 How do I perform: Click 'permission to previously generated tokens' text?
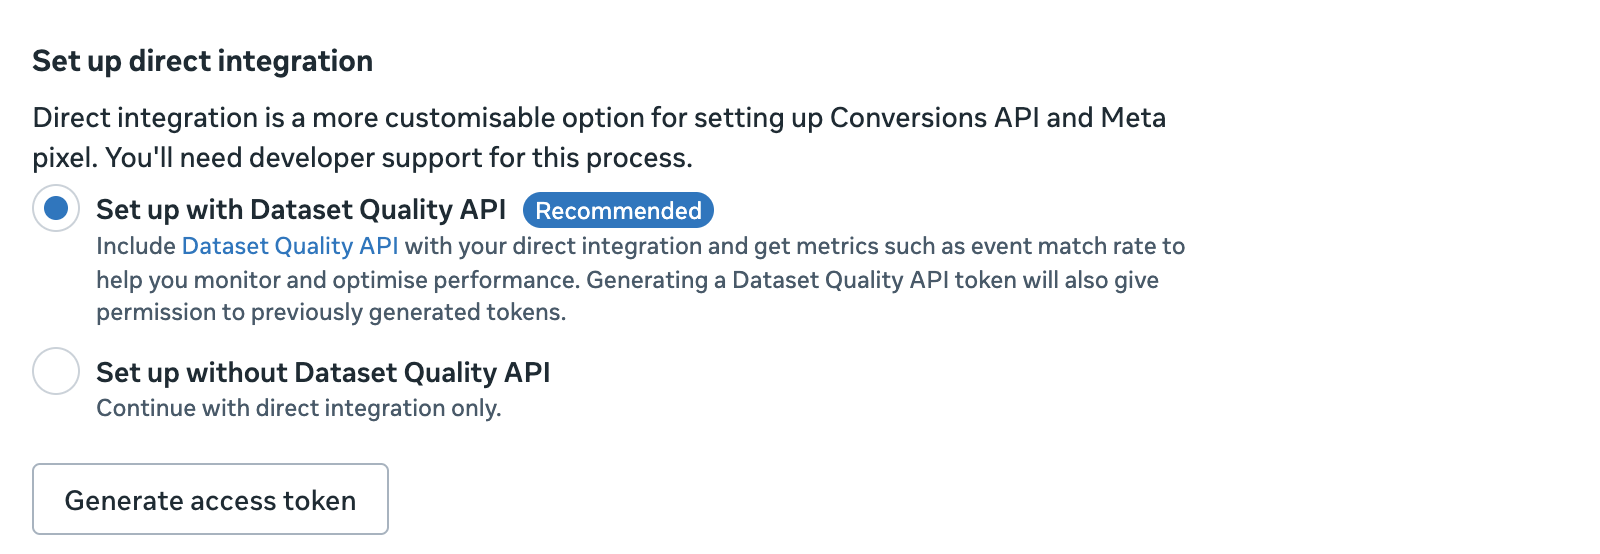[x=330, y=312]
